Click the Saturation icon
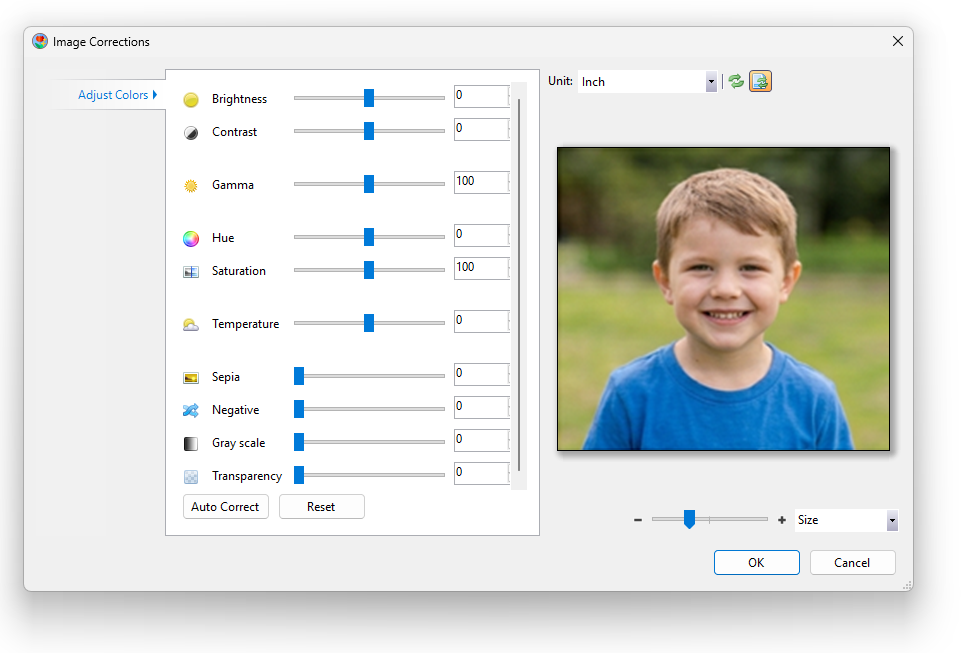 coord(190,271)
